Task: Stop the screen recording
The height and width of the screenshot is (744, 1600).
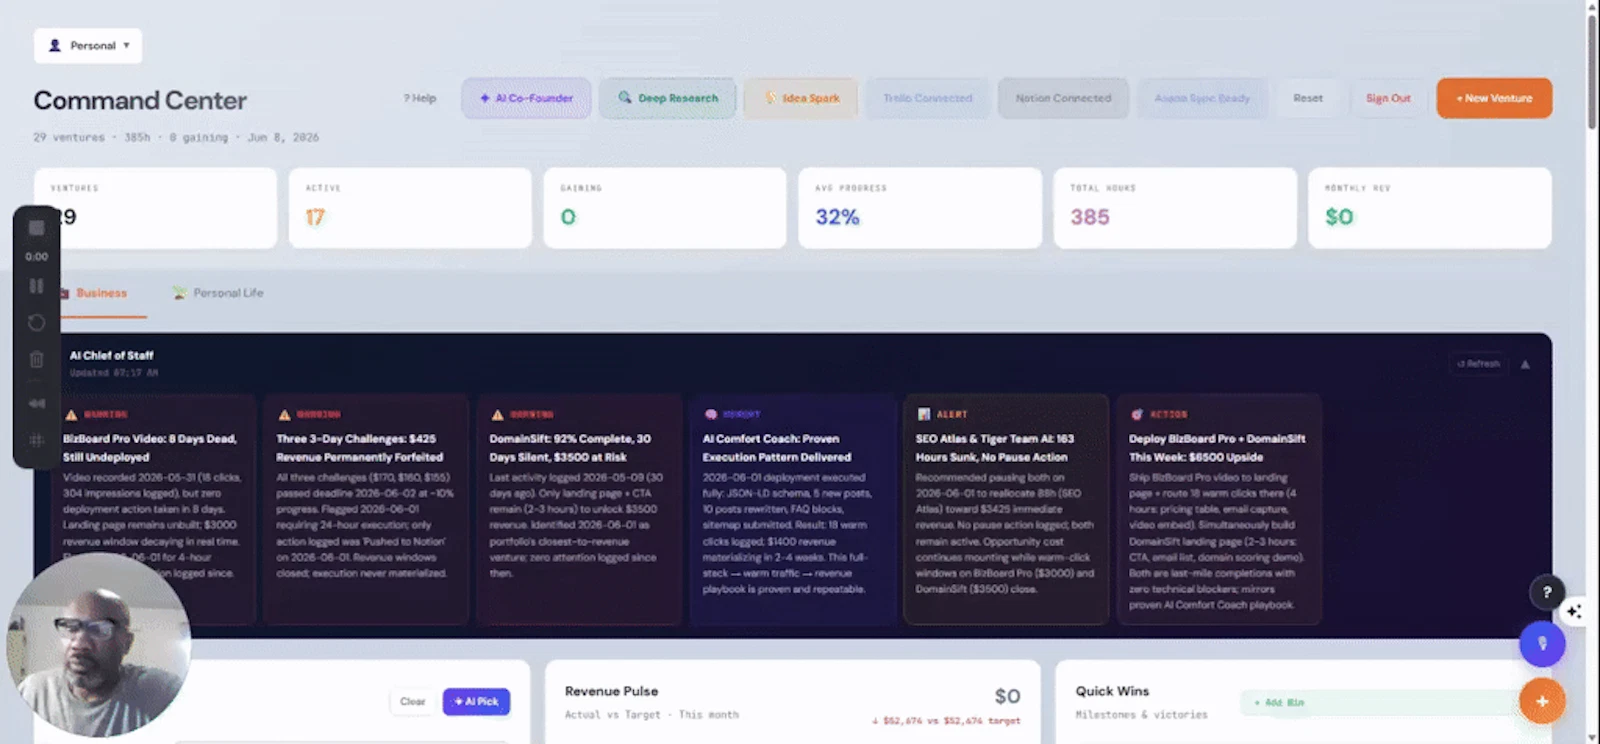Action: pos(36,228)
